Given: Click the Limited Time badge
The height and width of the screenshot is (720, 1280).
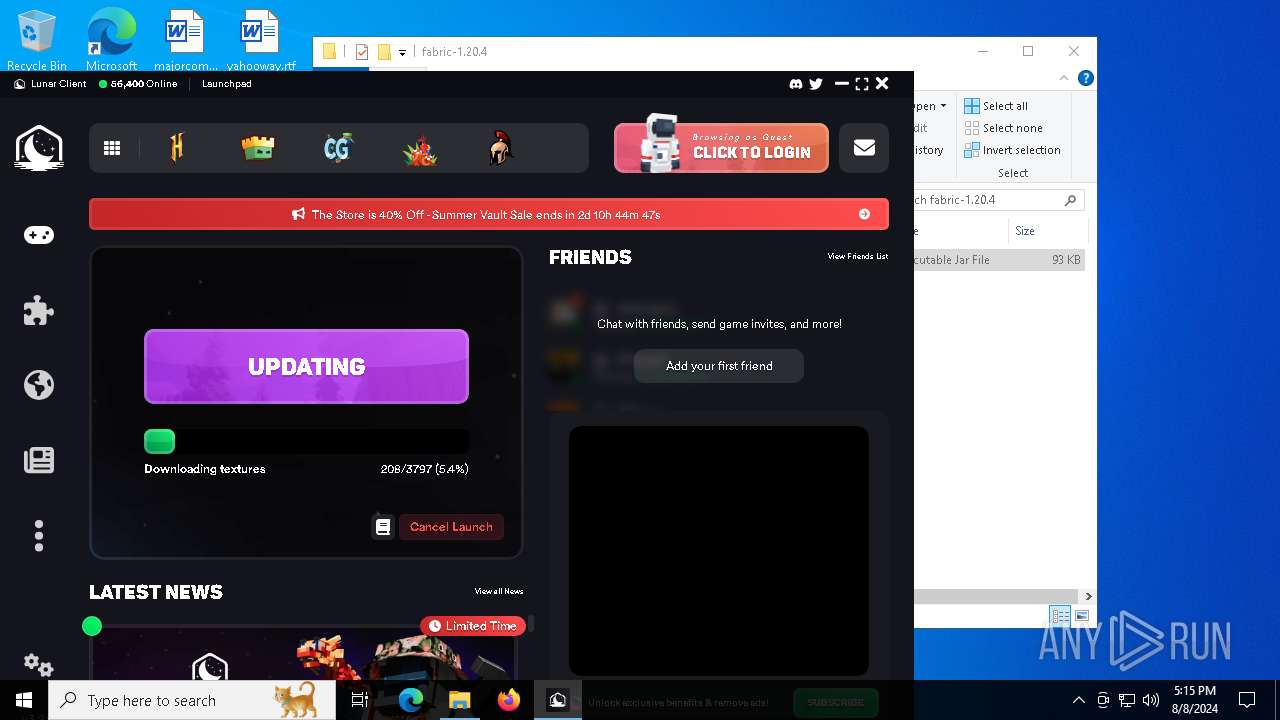Looking at the screenshot, I should coord(472,626).
